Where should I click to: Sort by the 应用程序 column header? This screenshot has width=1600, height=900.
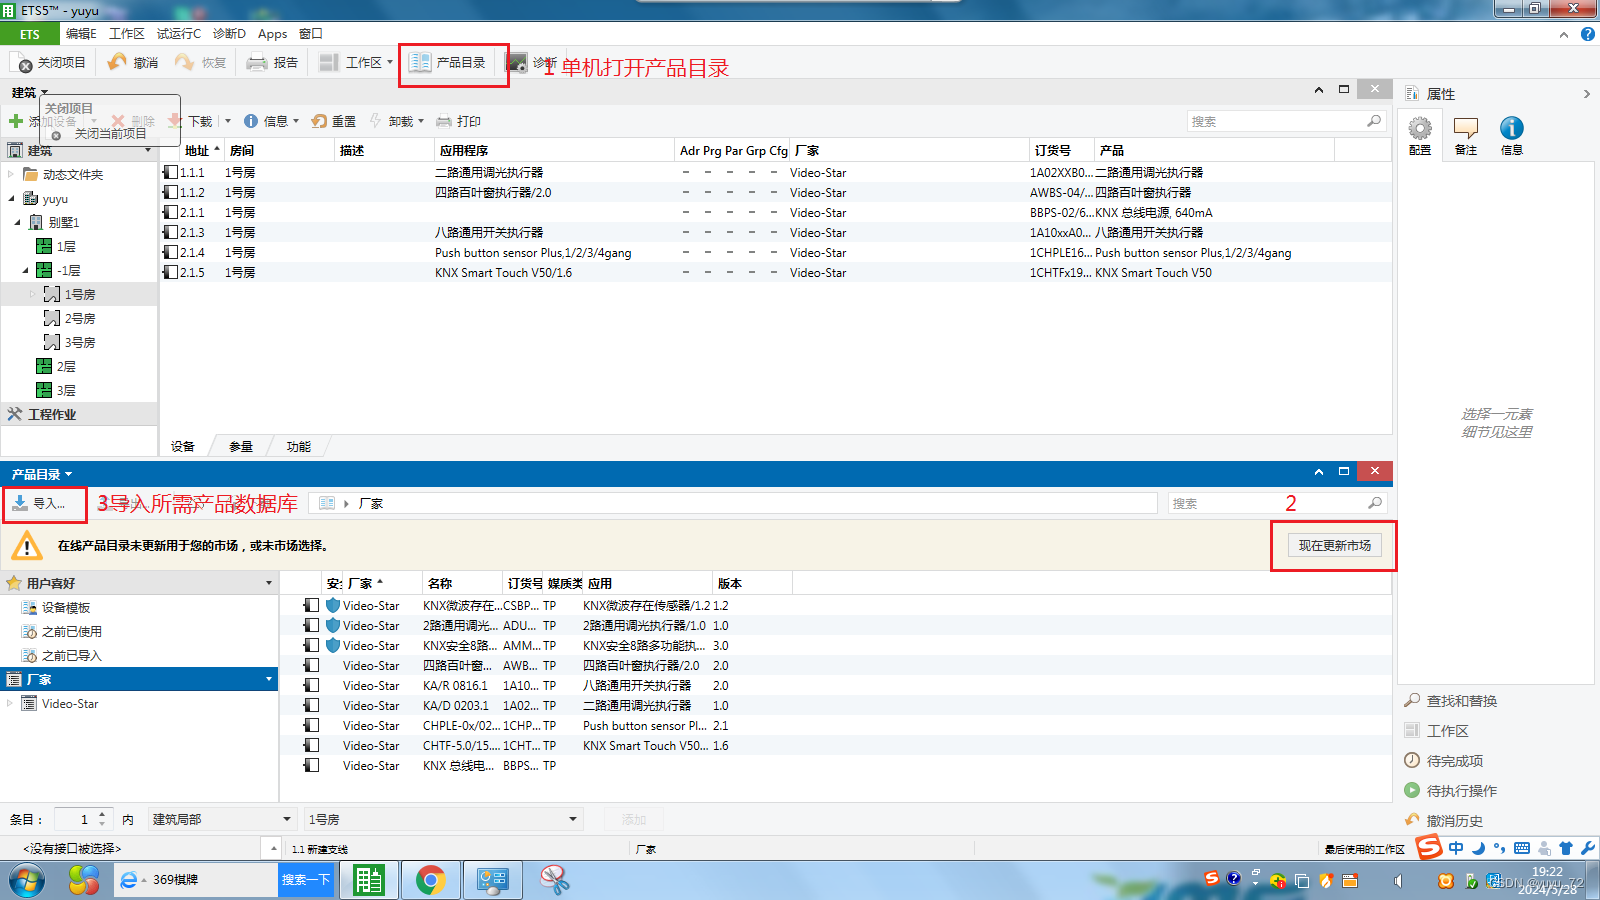(554, 150)
